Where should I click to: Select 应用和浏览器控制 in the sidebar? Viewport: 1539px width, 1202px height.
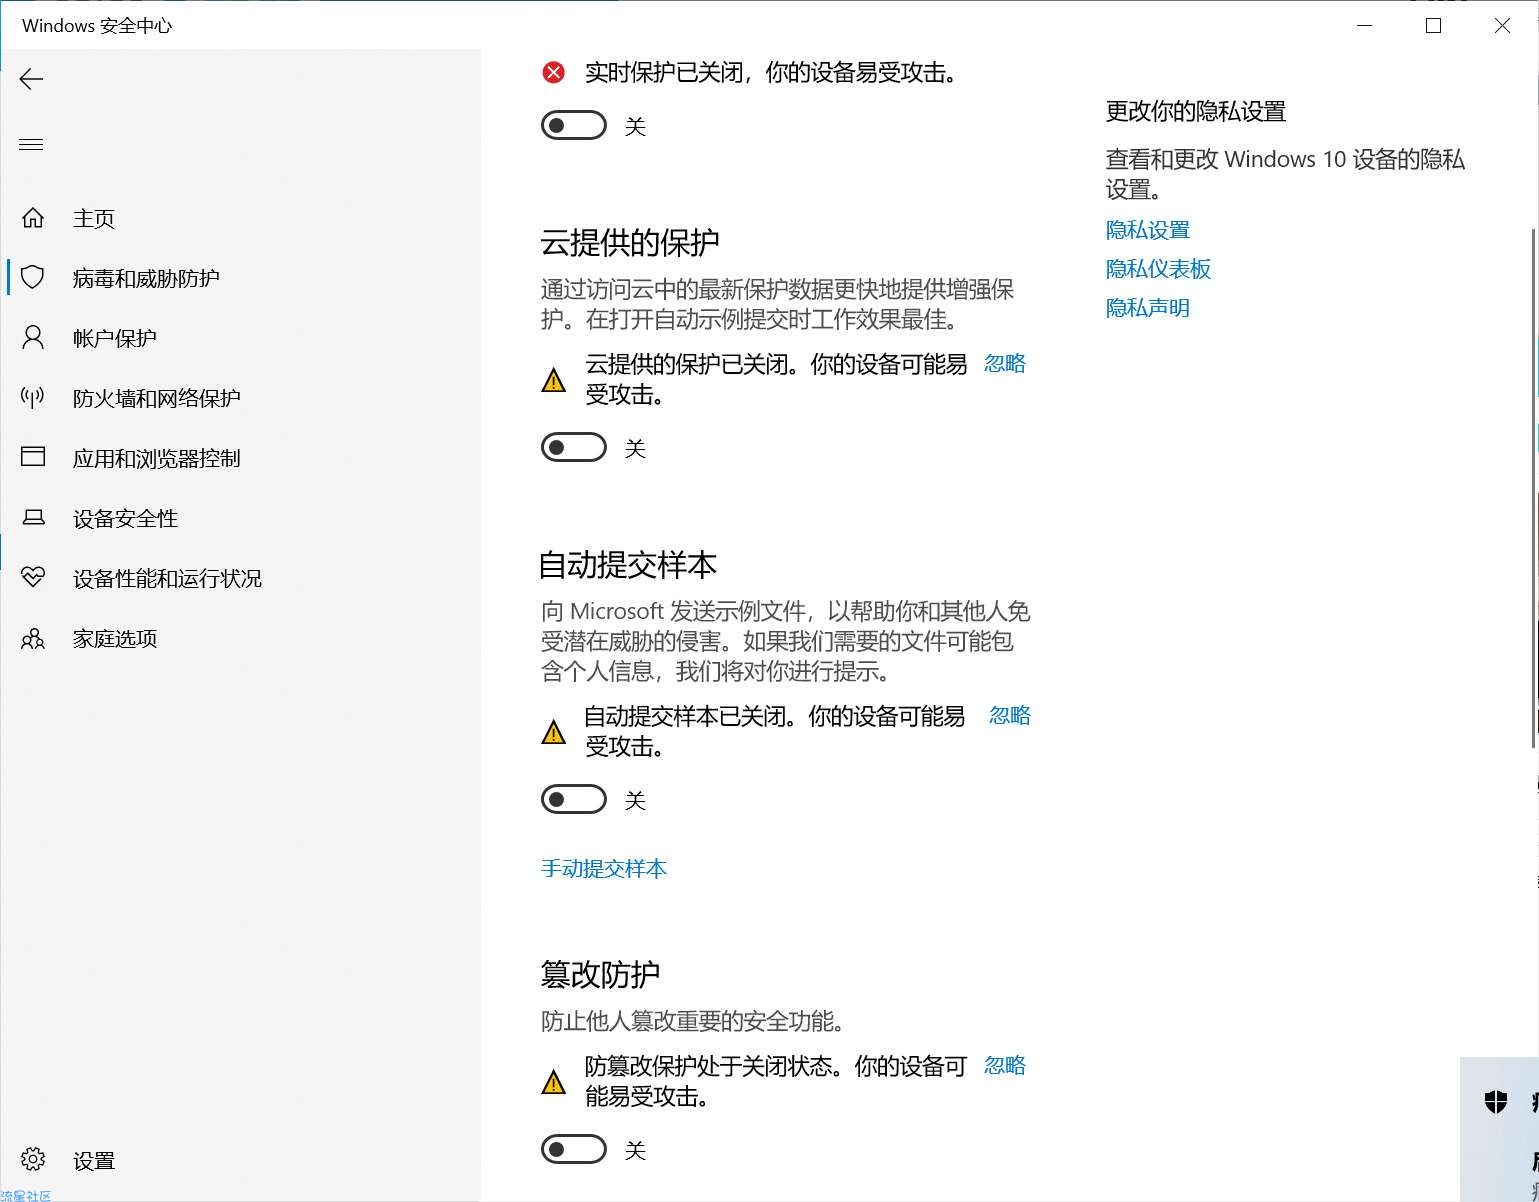tap(157, 458)
